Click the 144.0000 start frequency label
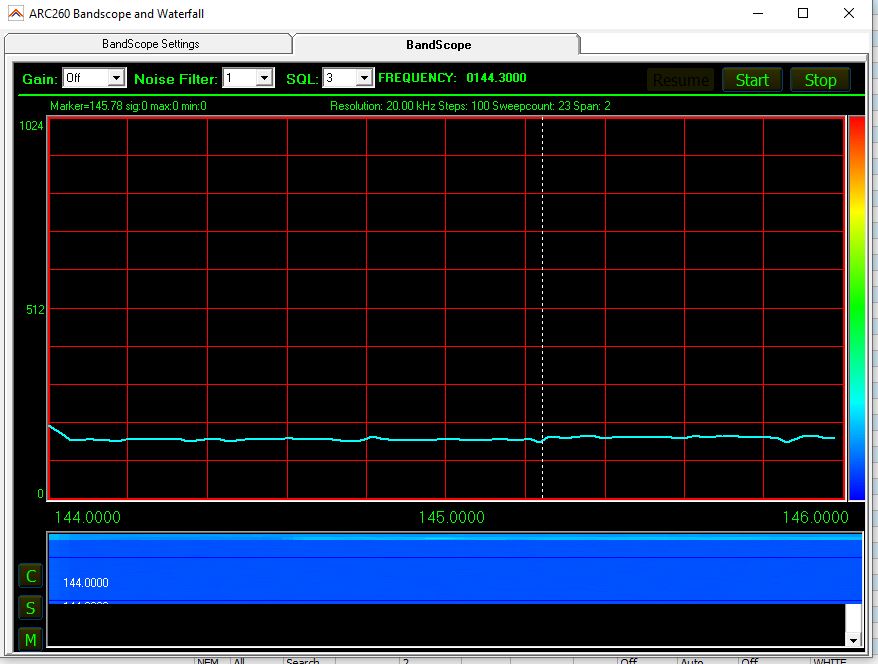The image size is (878, 664). click(x=87, y=517)
